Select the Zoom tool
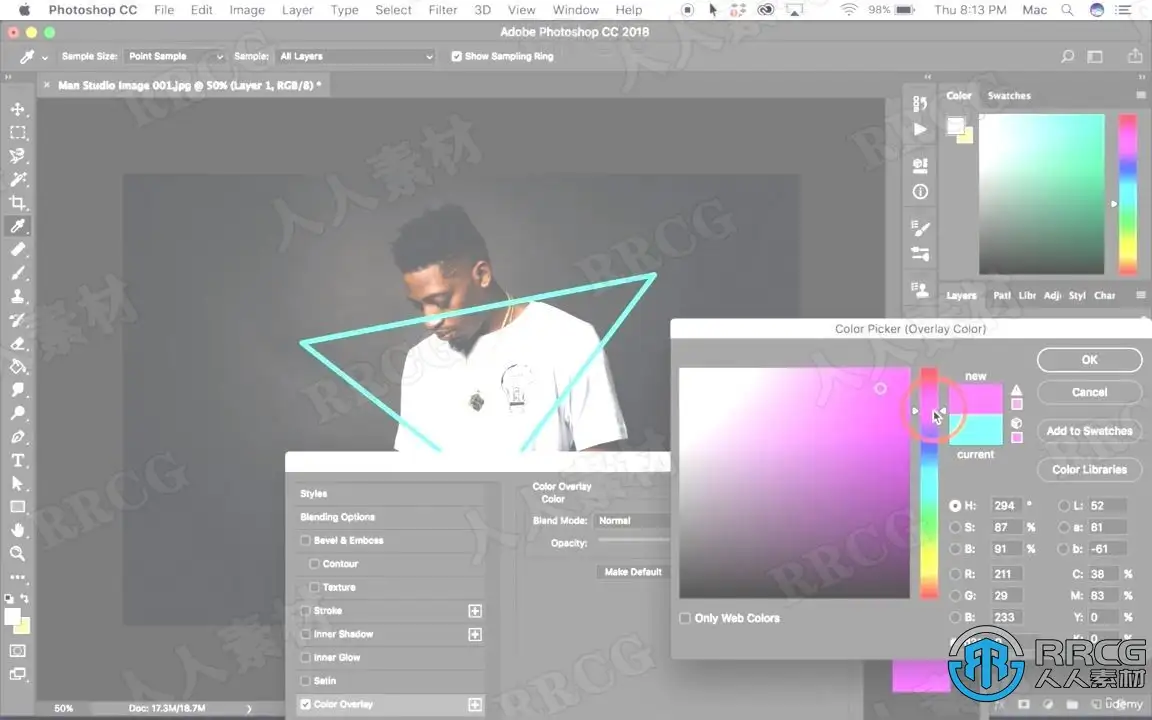This screenshot has width=1152, height=720. point(18,553)
